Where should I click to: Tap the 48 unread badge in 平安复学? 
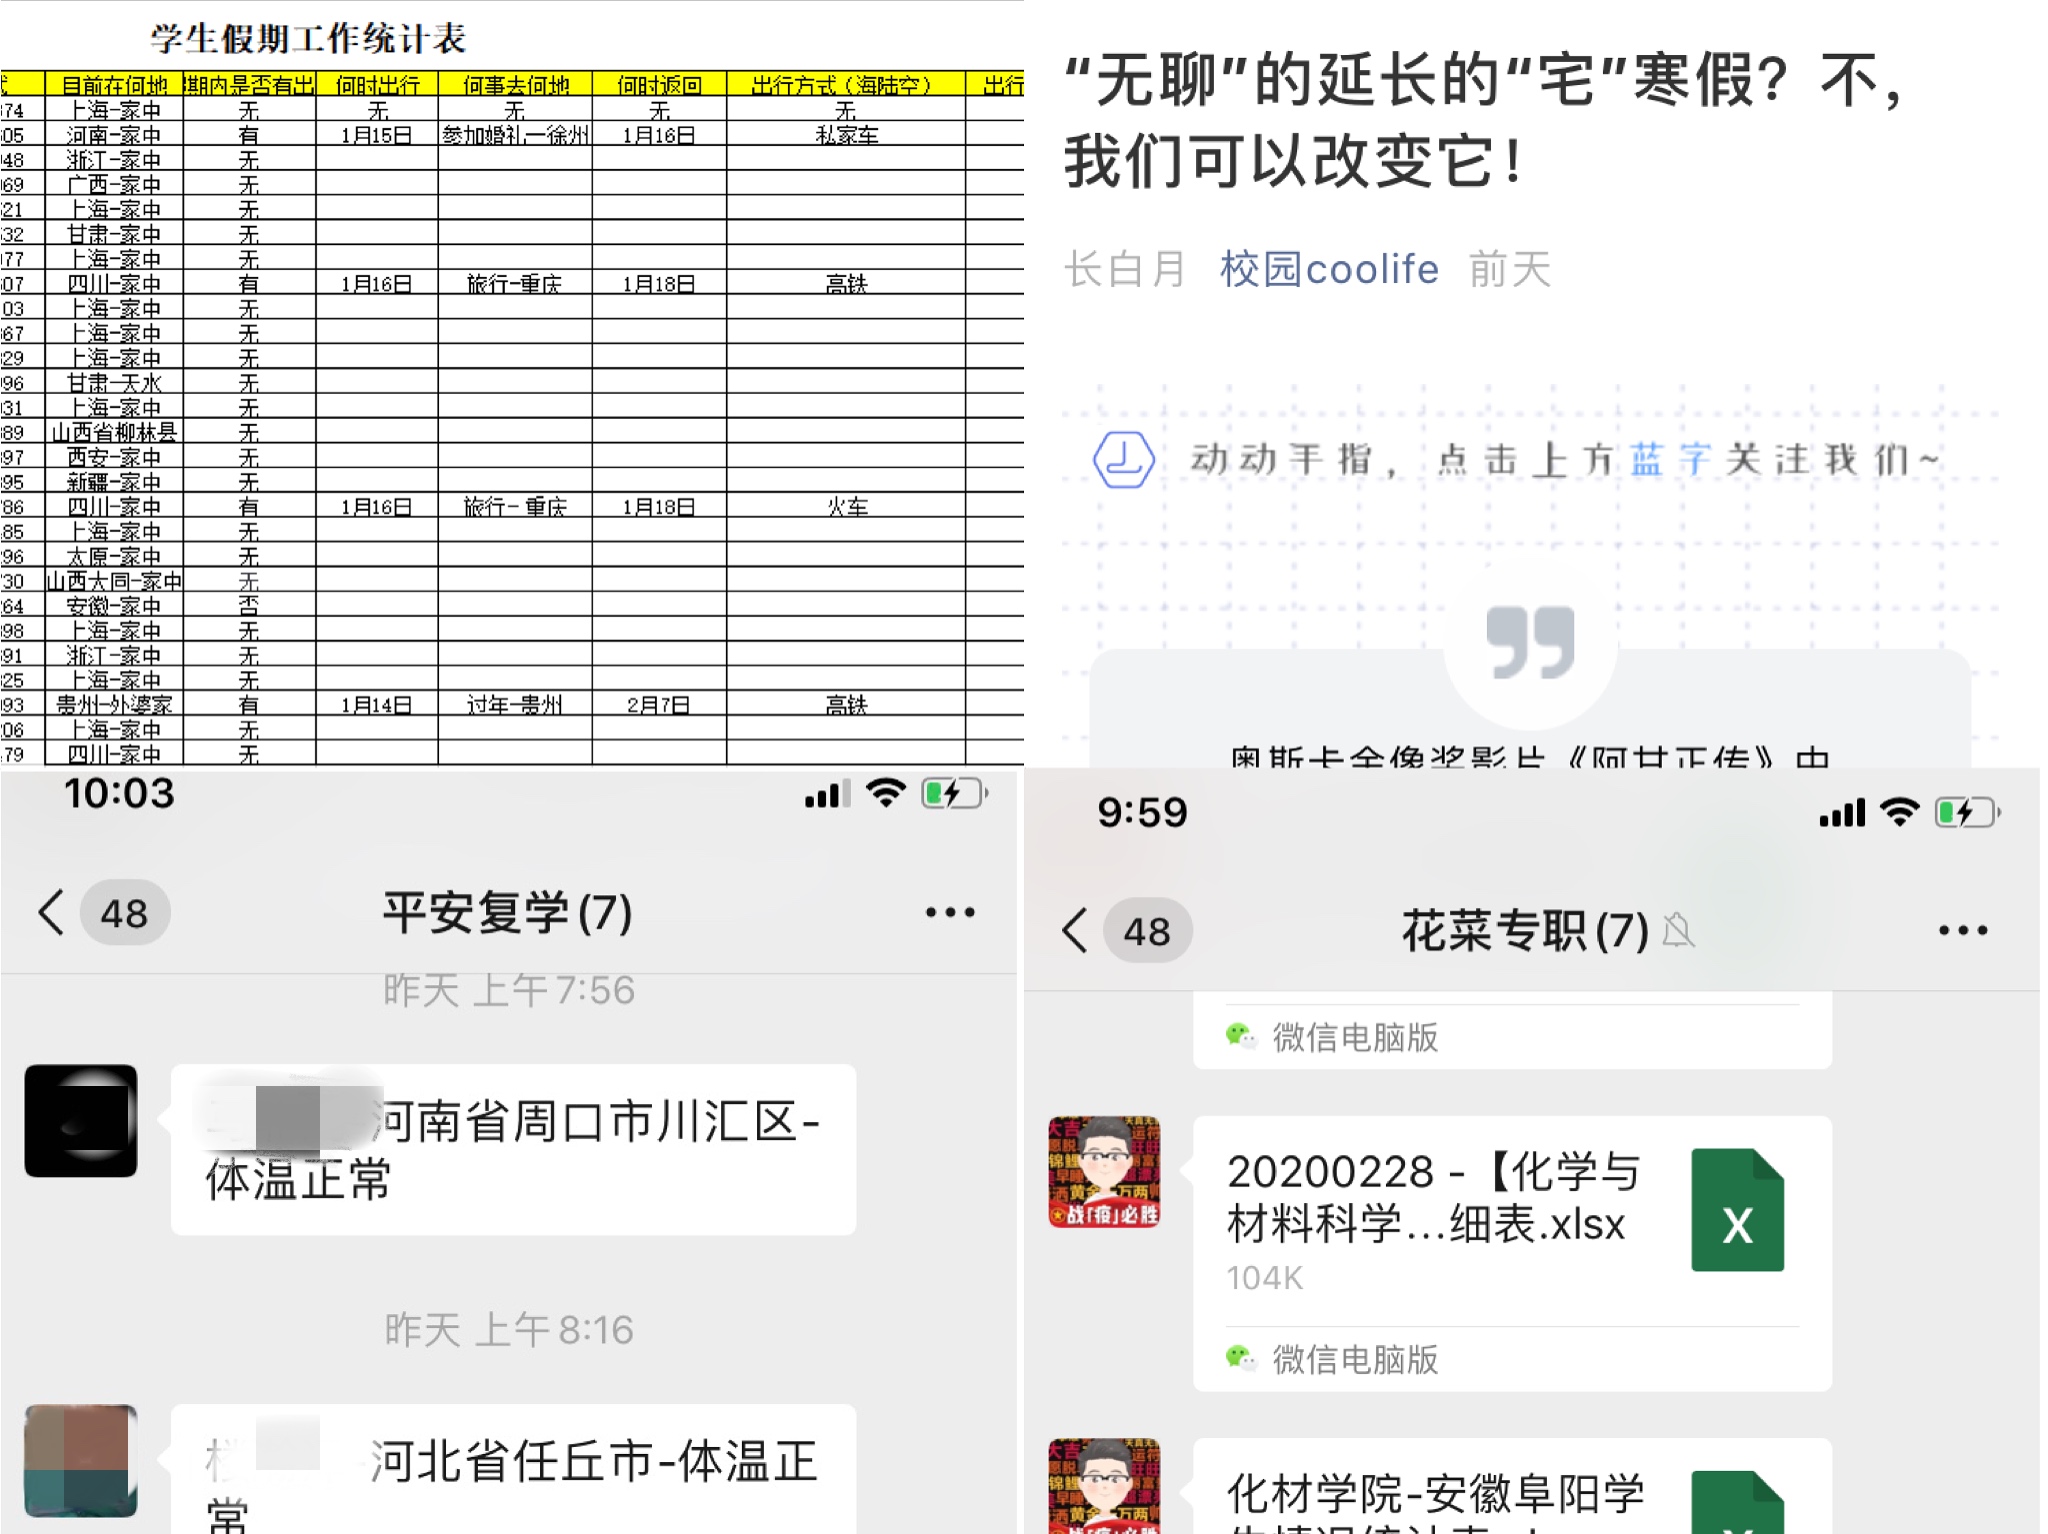click(125, 912)
